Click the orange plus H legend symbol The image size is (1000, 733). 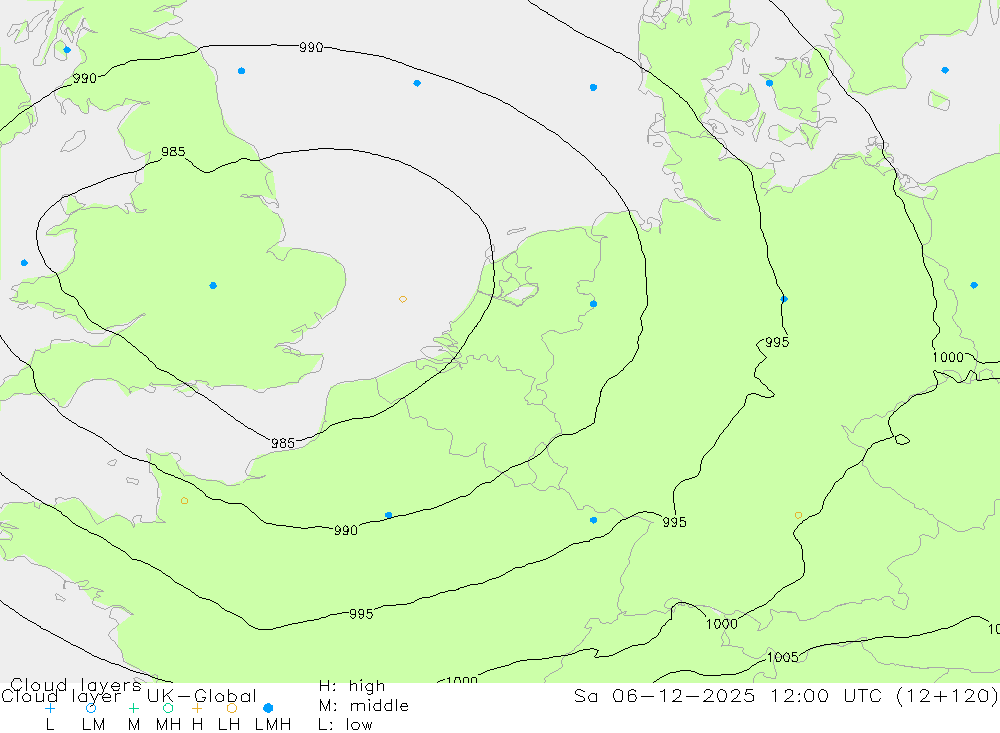point(197,708)
